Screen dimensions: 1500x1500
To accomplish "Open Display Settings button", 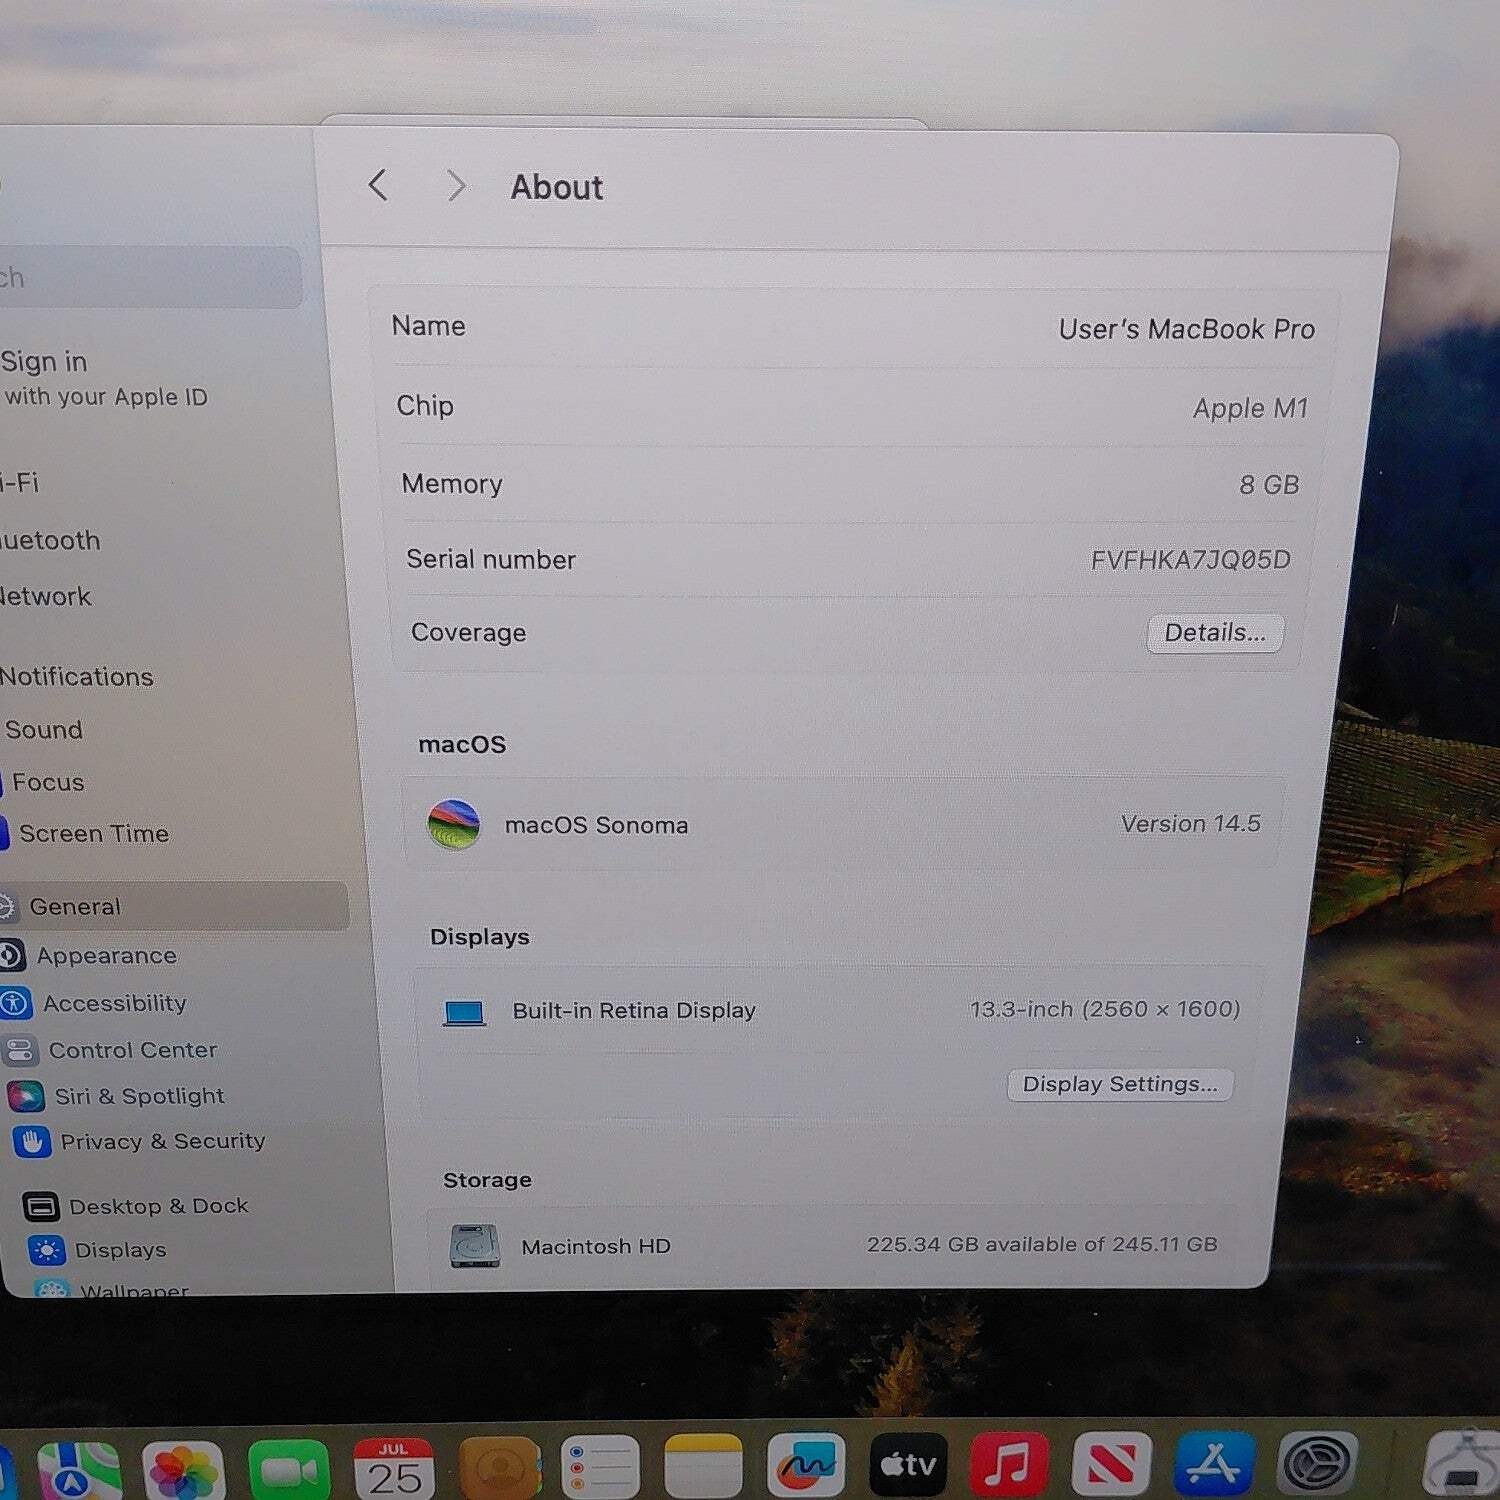I will click(1120, 1084).
